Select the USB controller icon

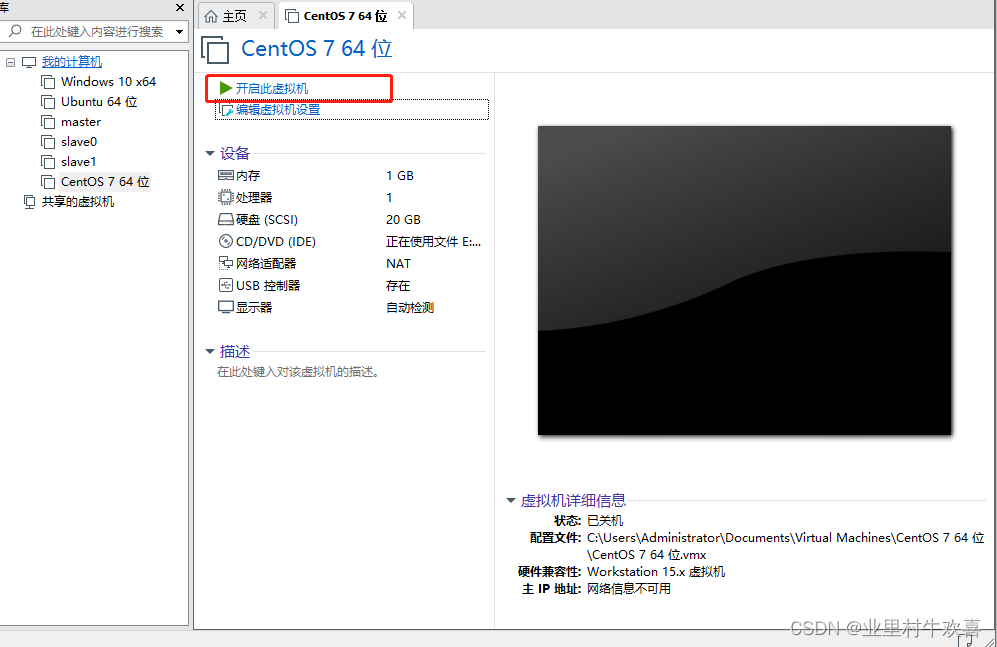226,285
